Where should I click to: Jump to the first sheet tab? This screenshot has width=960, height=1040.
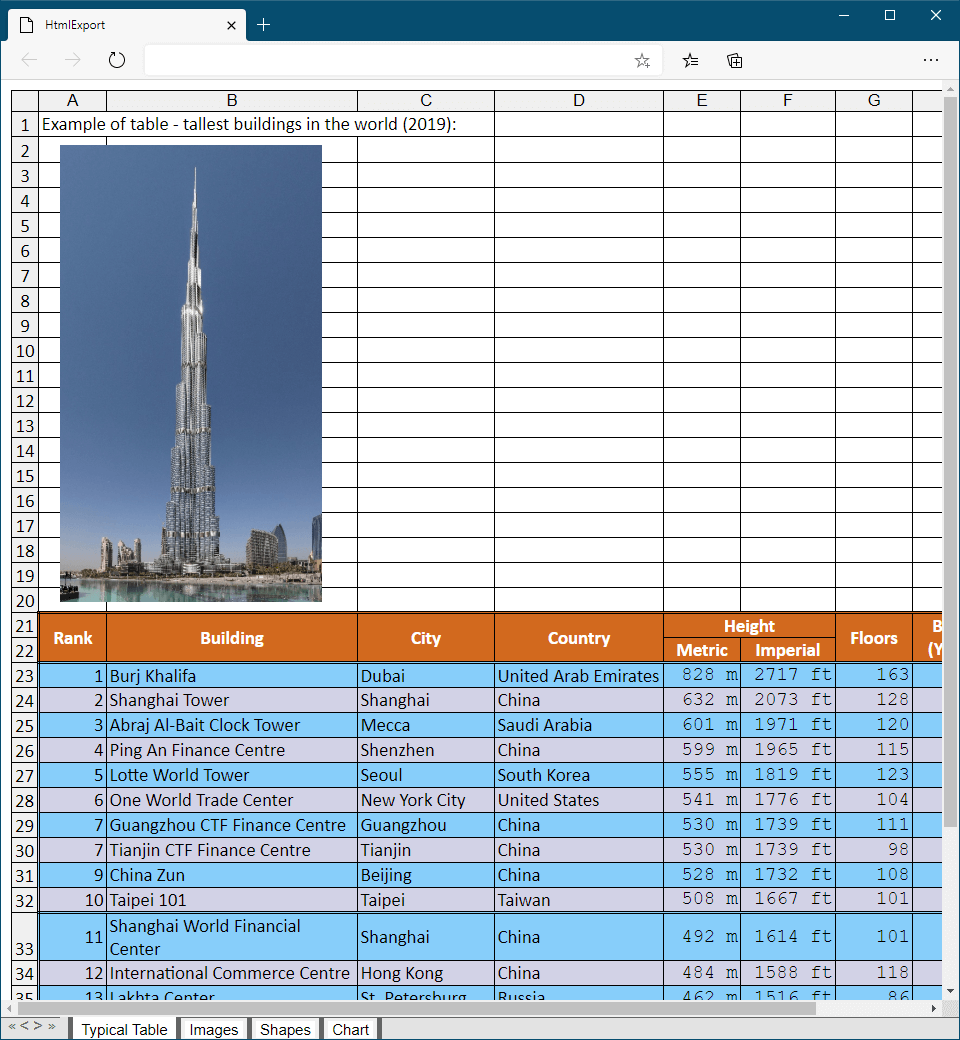(12, 1027)
